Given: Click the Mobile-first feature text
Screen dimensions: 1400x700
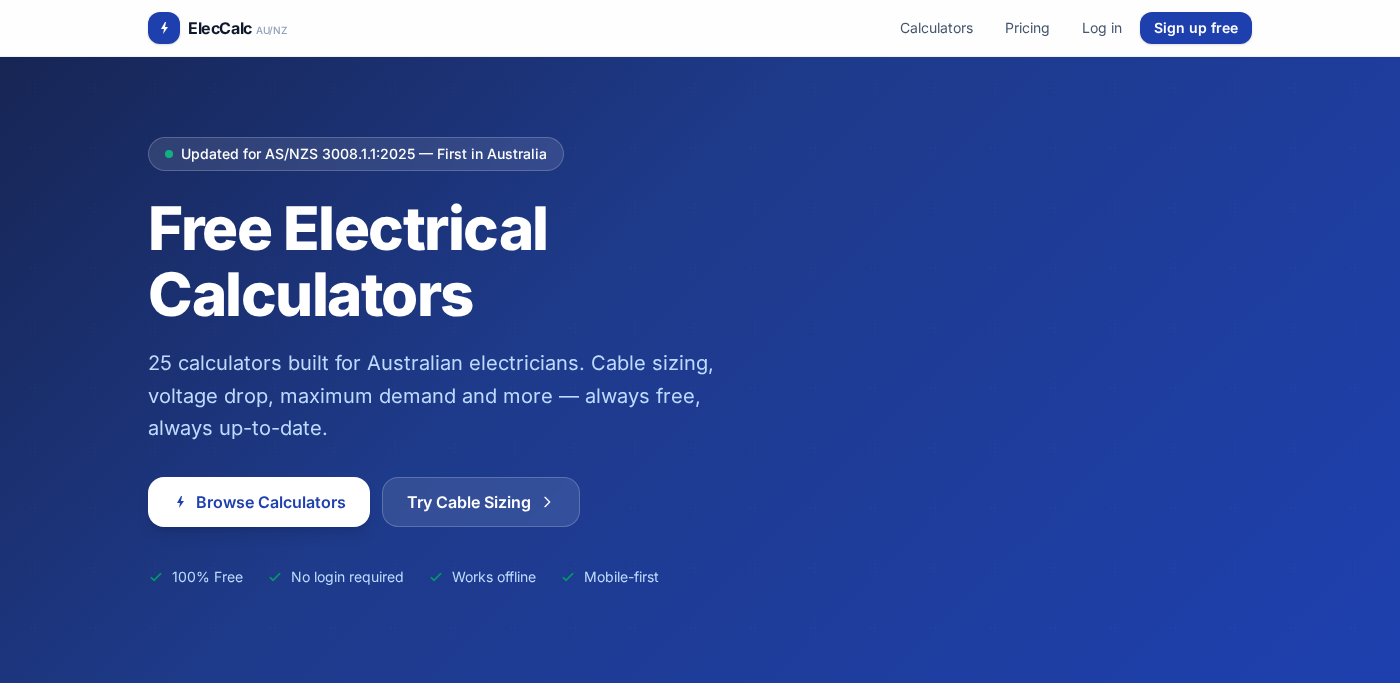Looking at the screenshot, I should click(x=621, y=577).
